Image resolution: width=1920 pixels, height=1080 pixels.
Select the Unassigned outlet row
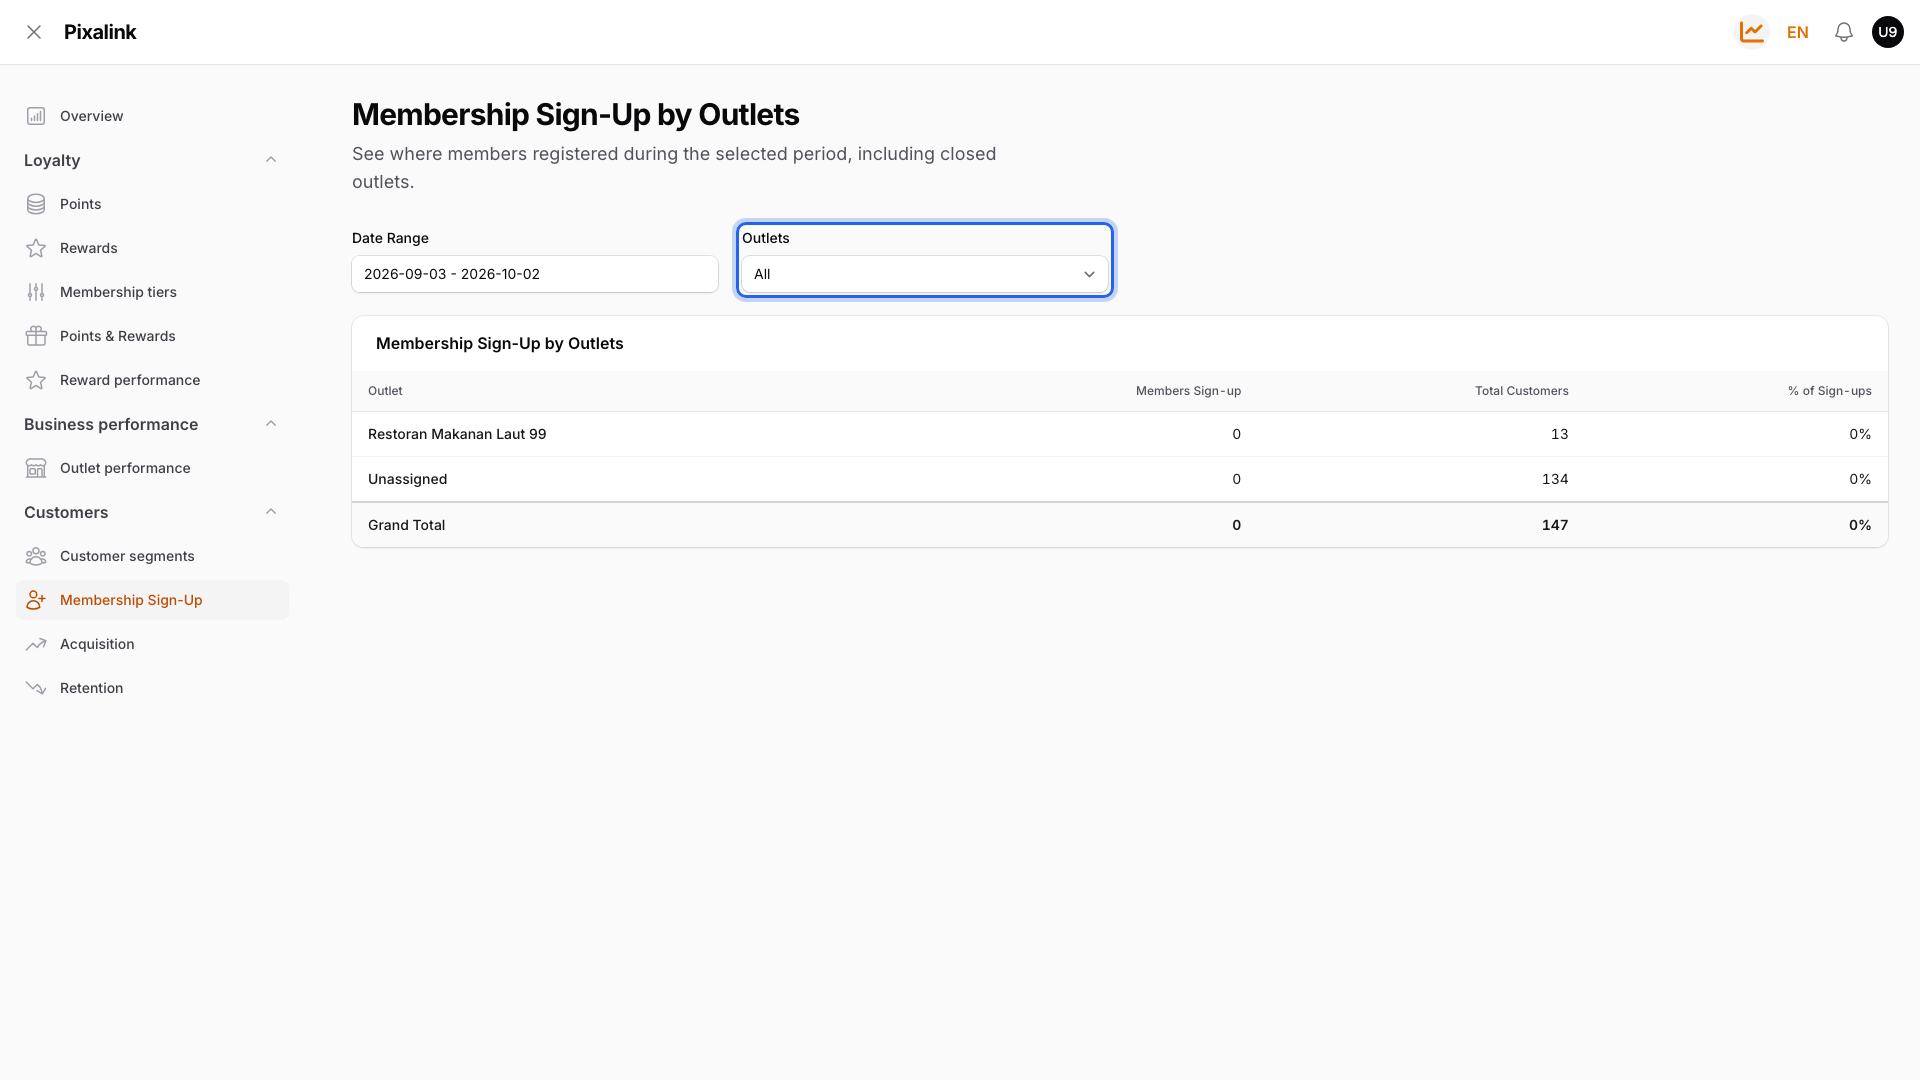click(x=1120, y=479)
